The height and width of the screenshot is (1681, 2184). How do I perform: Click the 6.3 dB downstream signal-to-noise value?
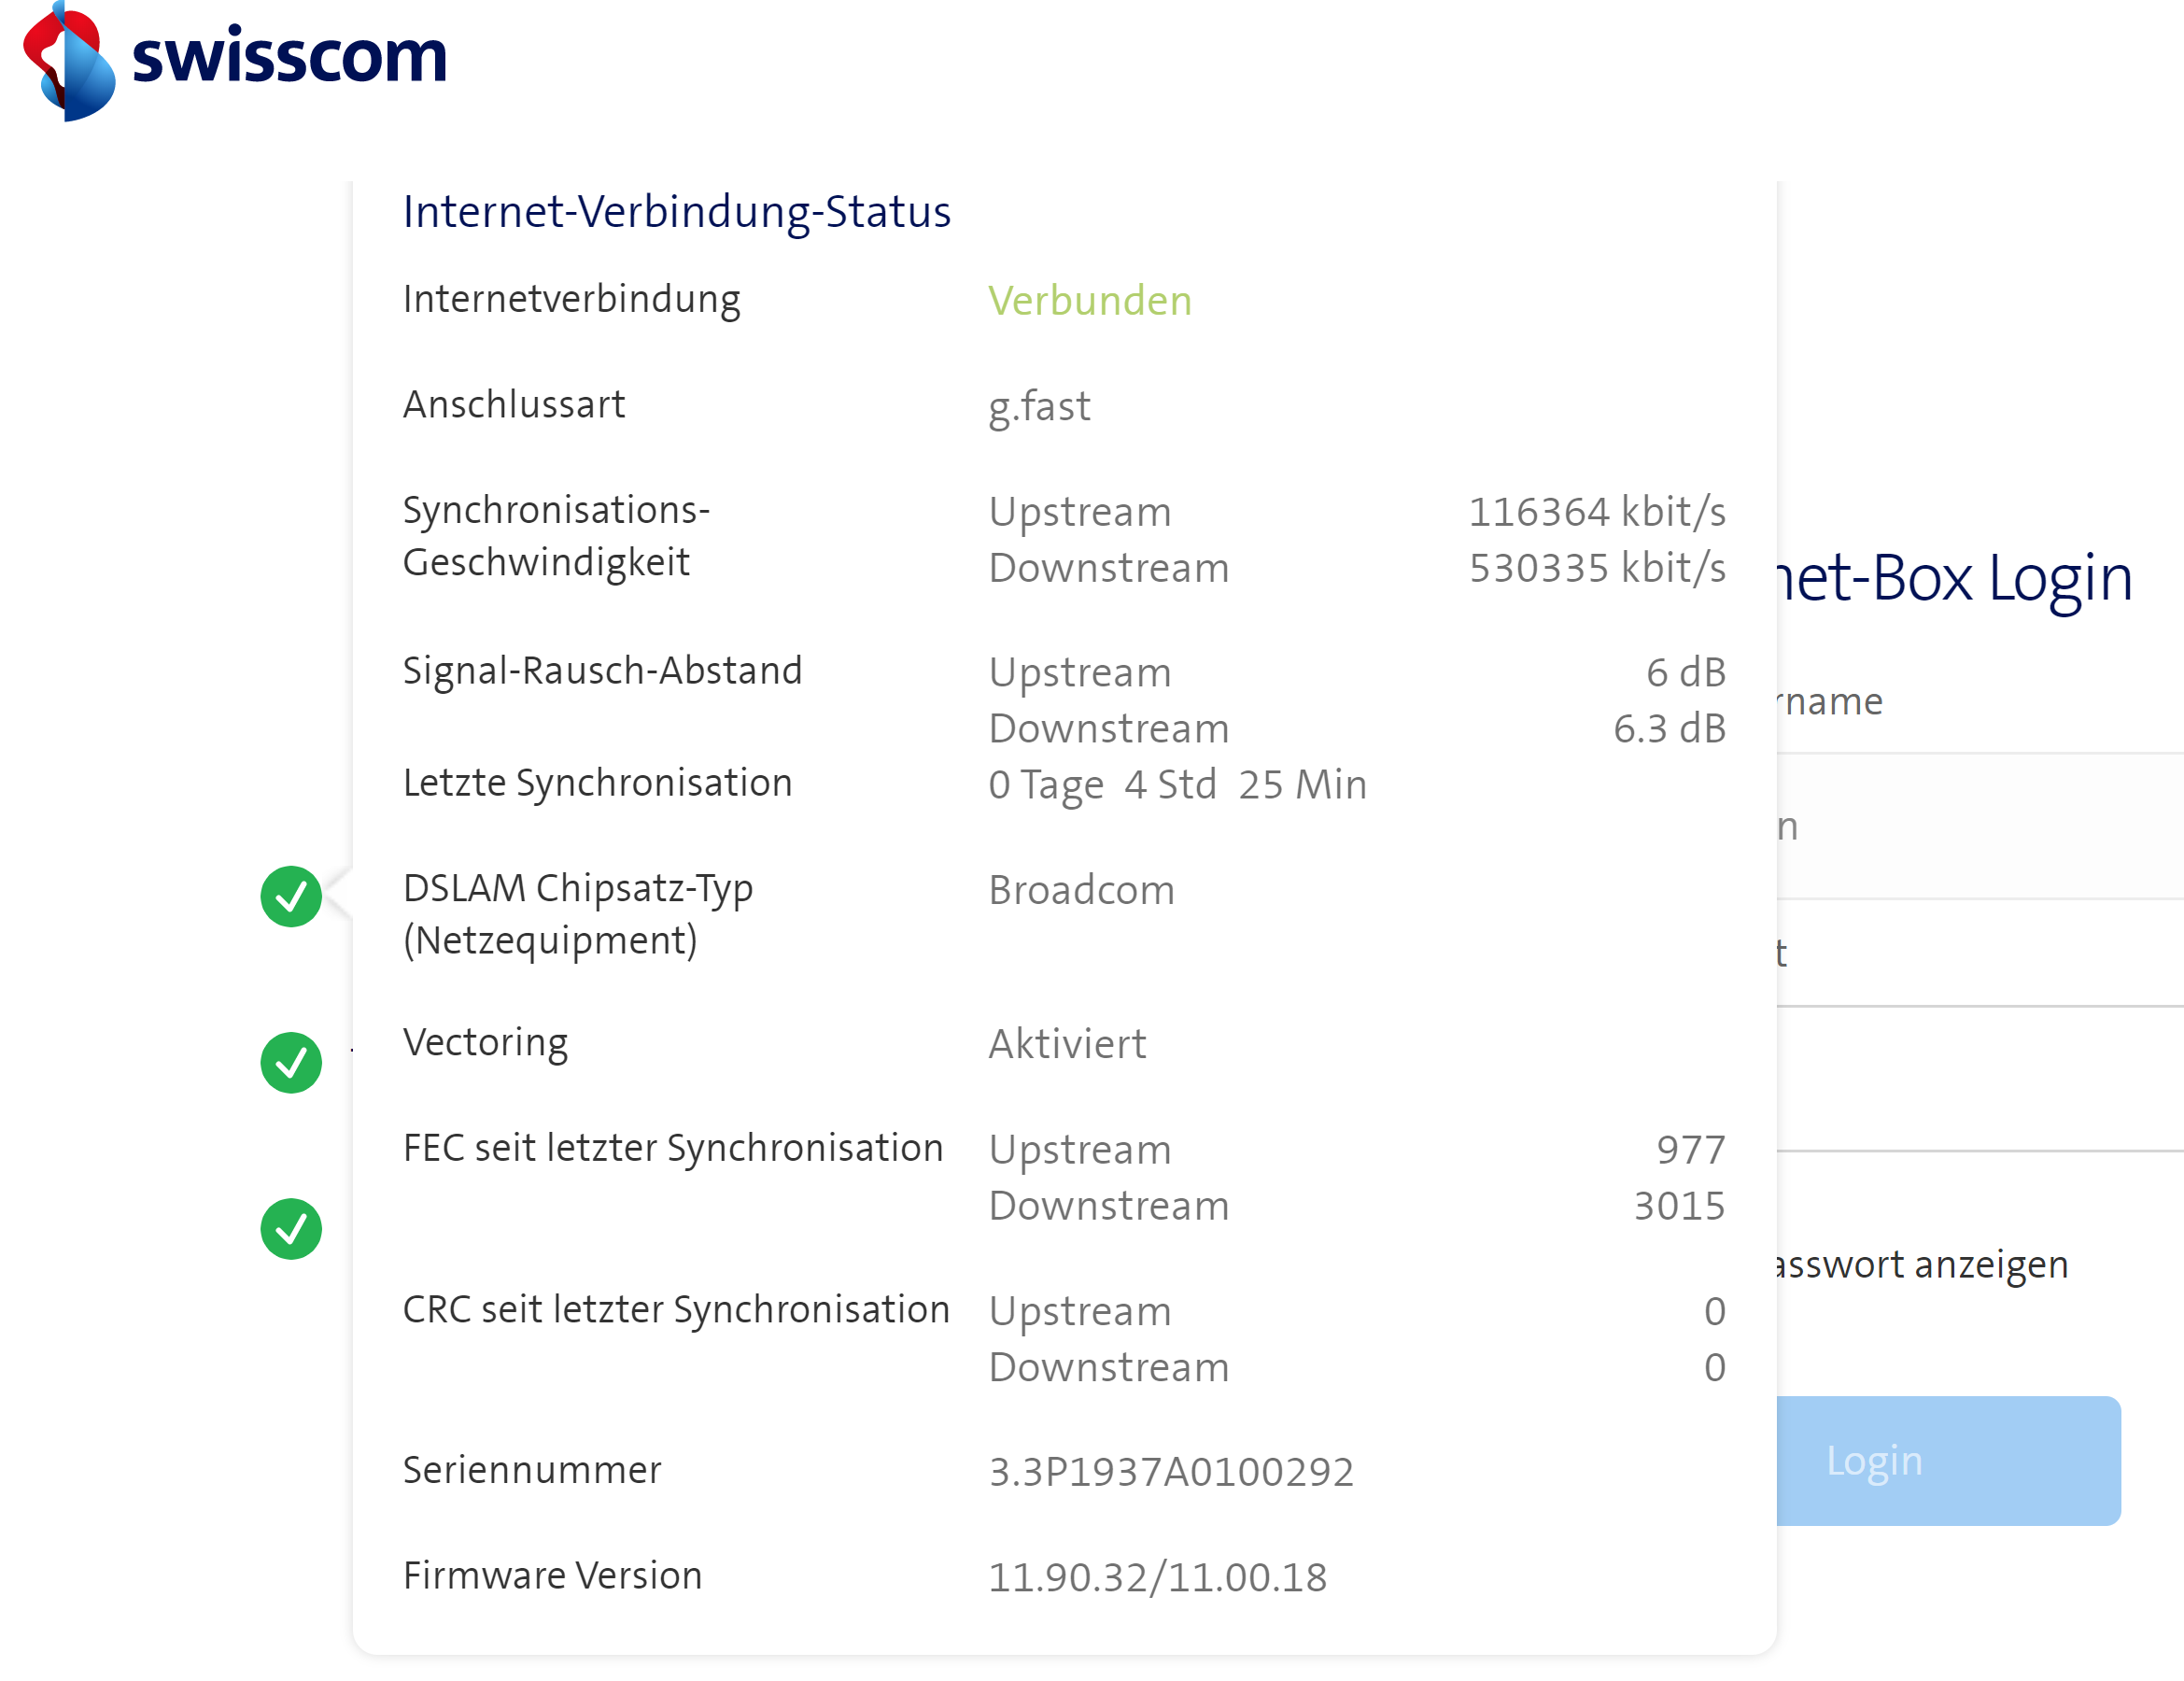1669,729
